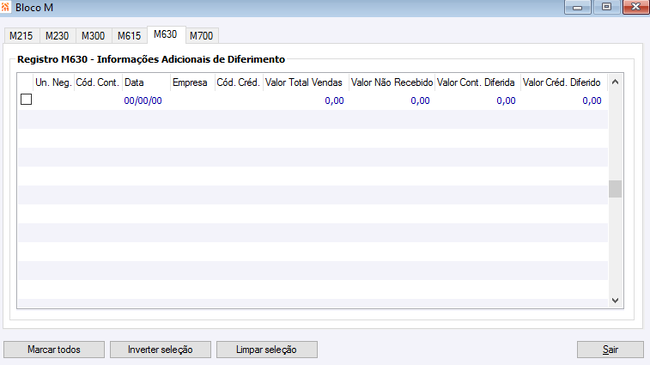Screen dimensions: 650x365
Task: Click the Limpar seleção button
Action: click(x=267, y=350)
